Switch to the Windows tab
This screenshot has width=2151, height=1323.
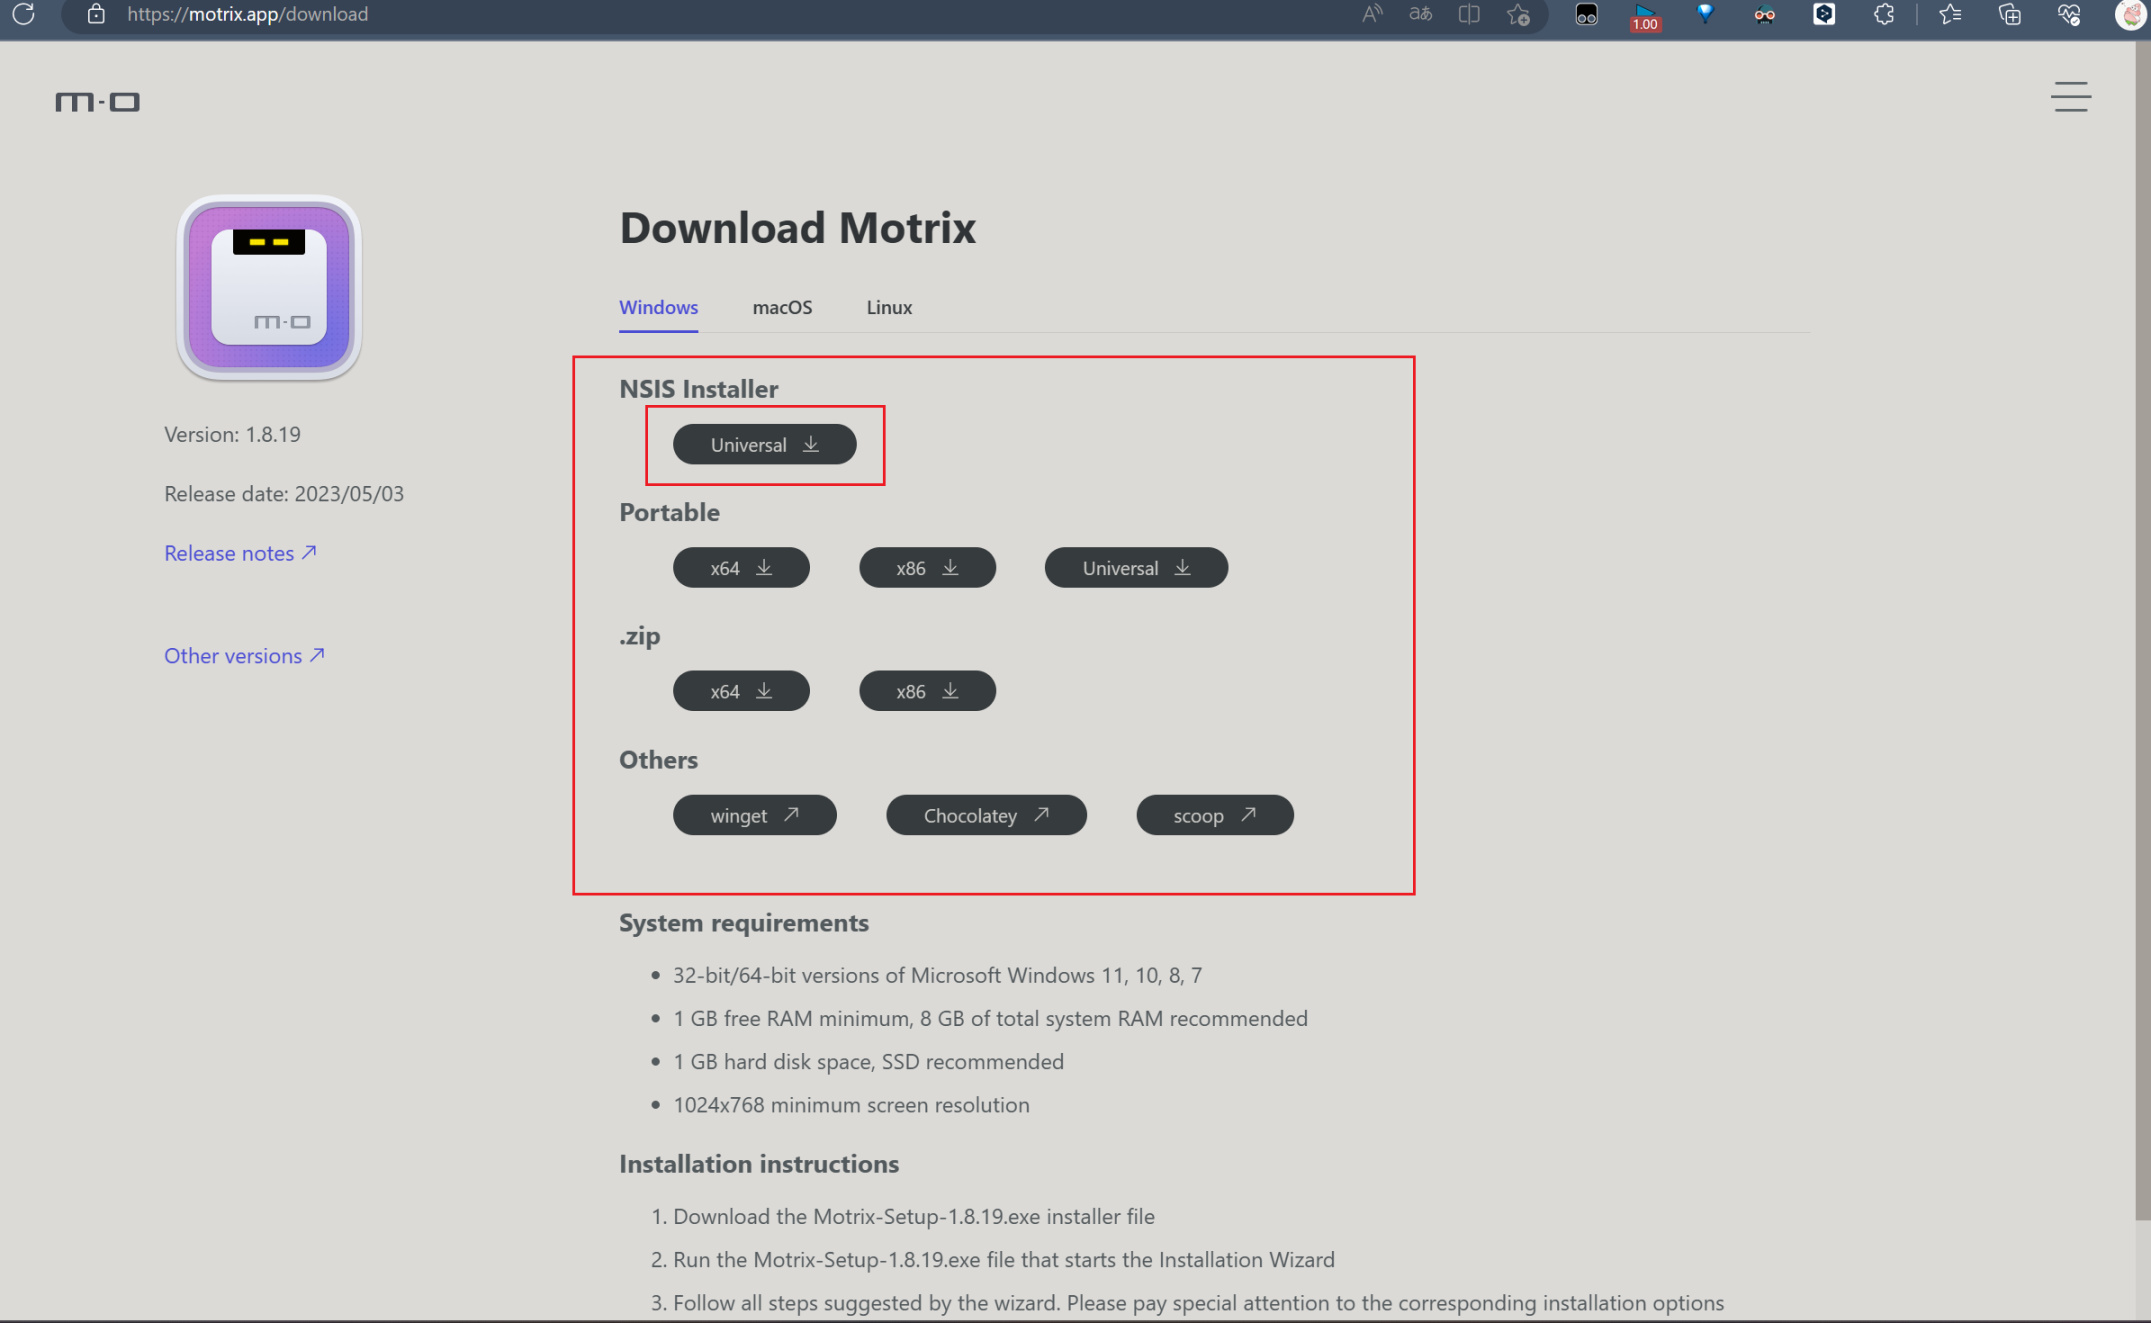[x=658, y=307]
